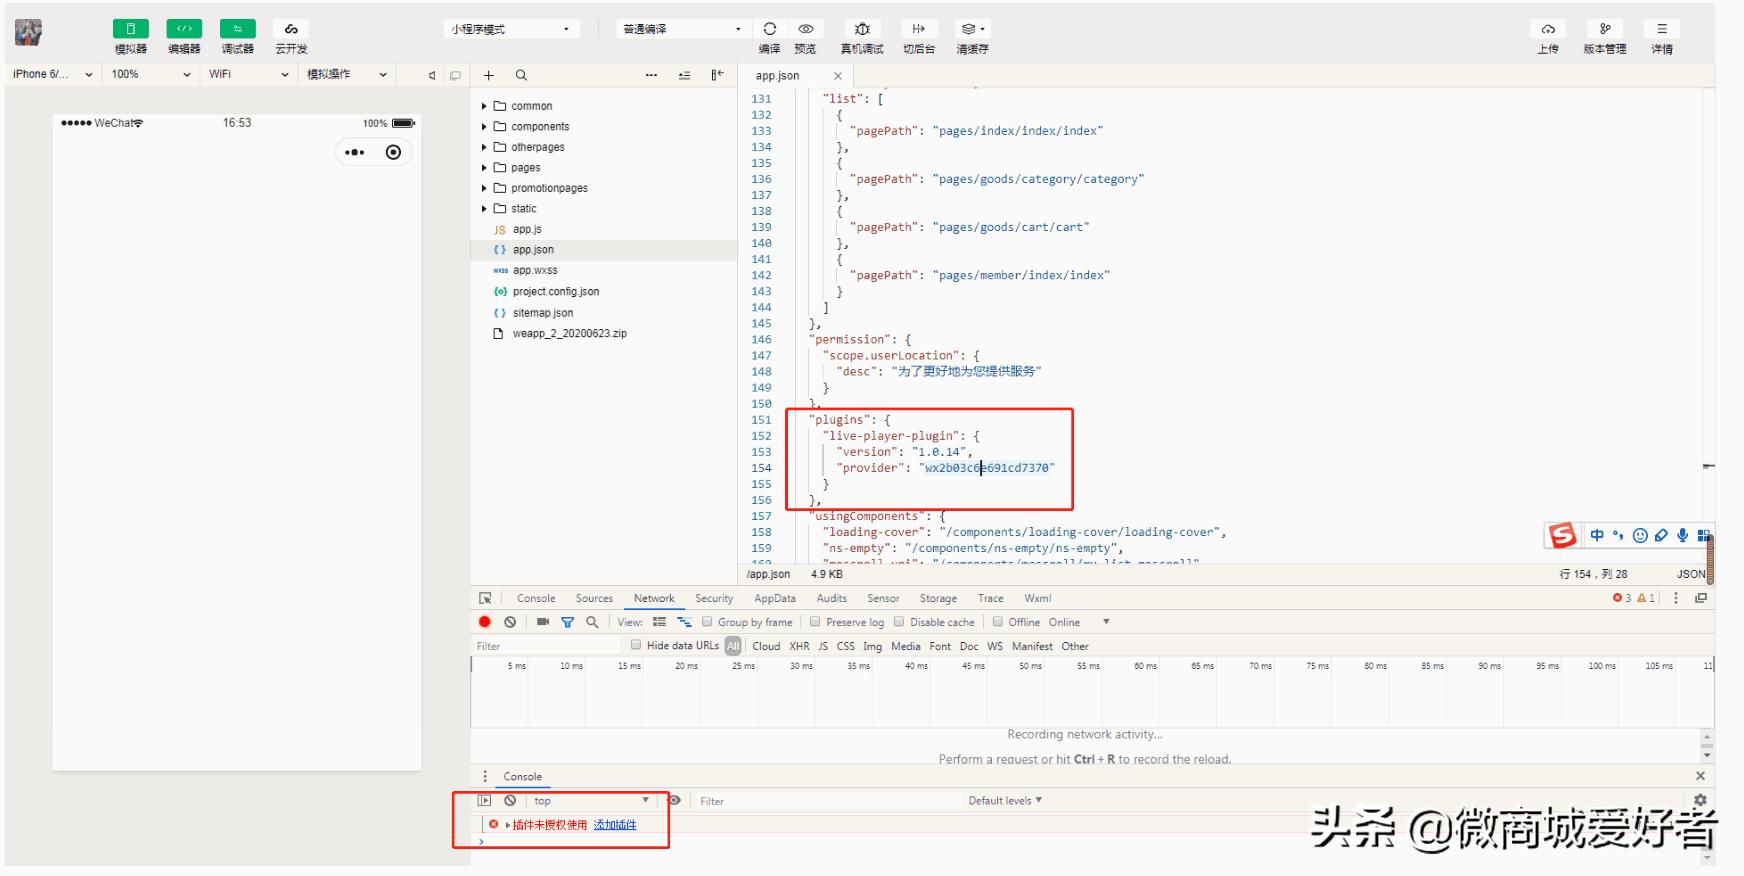Open the 小程序模式 mode dropdown
Image resolution: width=1744 pixels, height=876 pixels.
(510, 29)
